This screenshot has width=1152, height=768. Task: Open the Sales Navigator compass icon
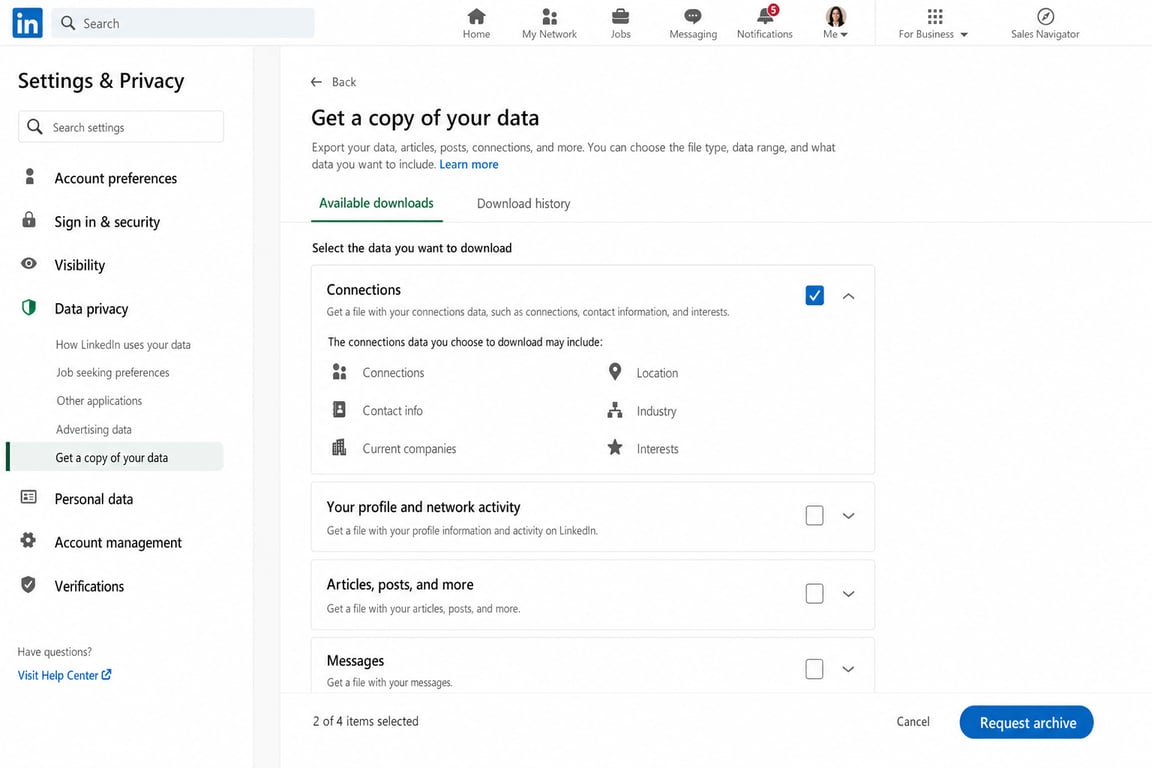1045,16
